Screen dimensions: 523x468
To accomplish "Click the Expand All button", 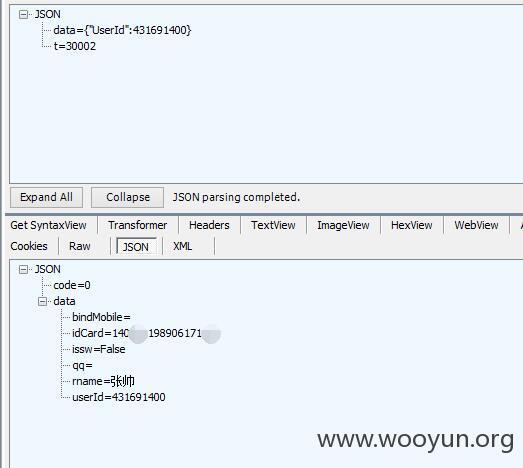I will tap(46, 197).
